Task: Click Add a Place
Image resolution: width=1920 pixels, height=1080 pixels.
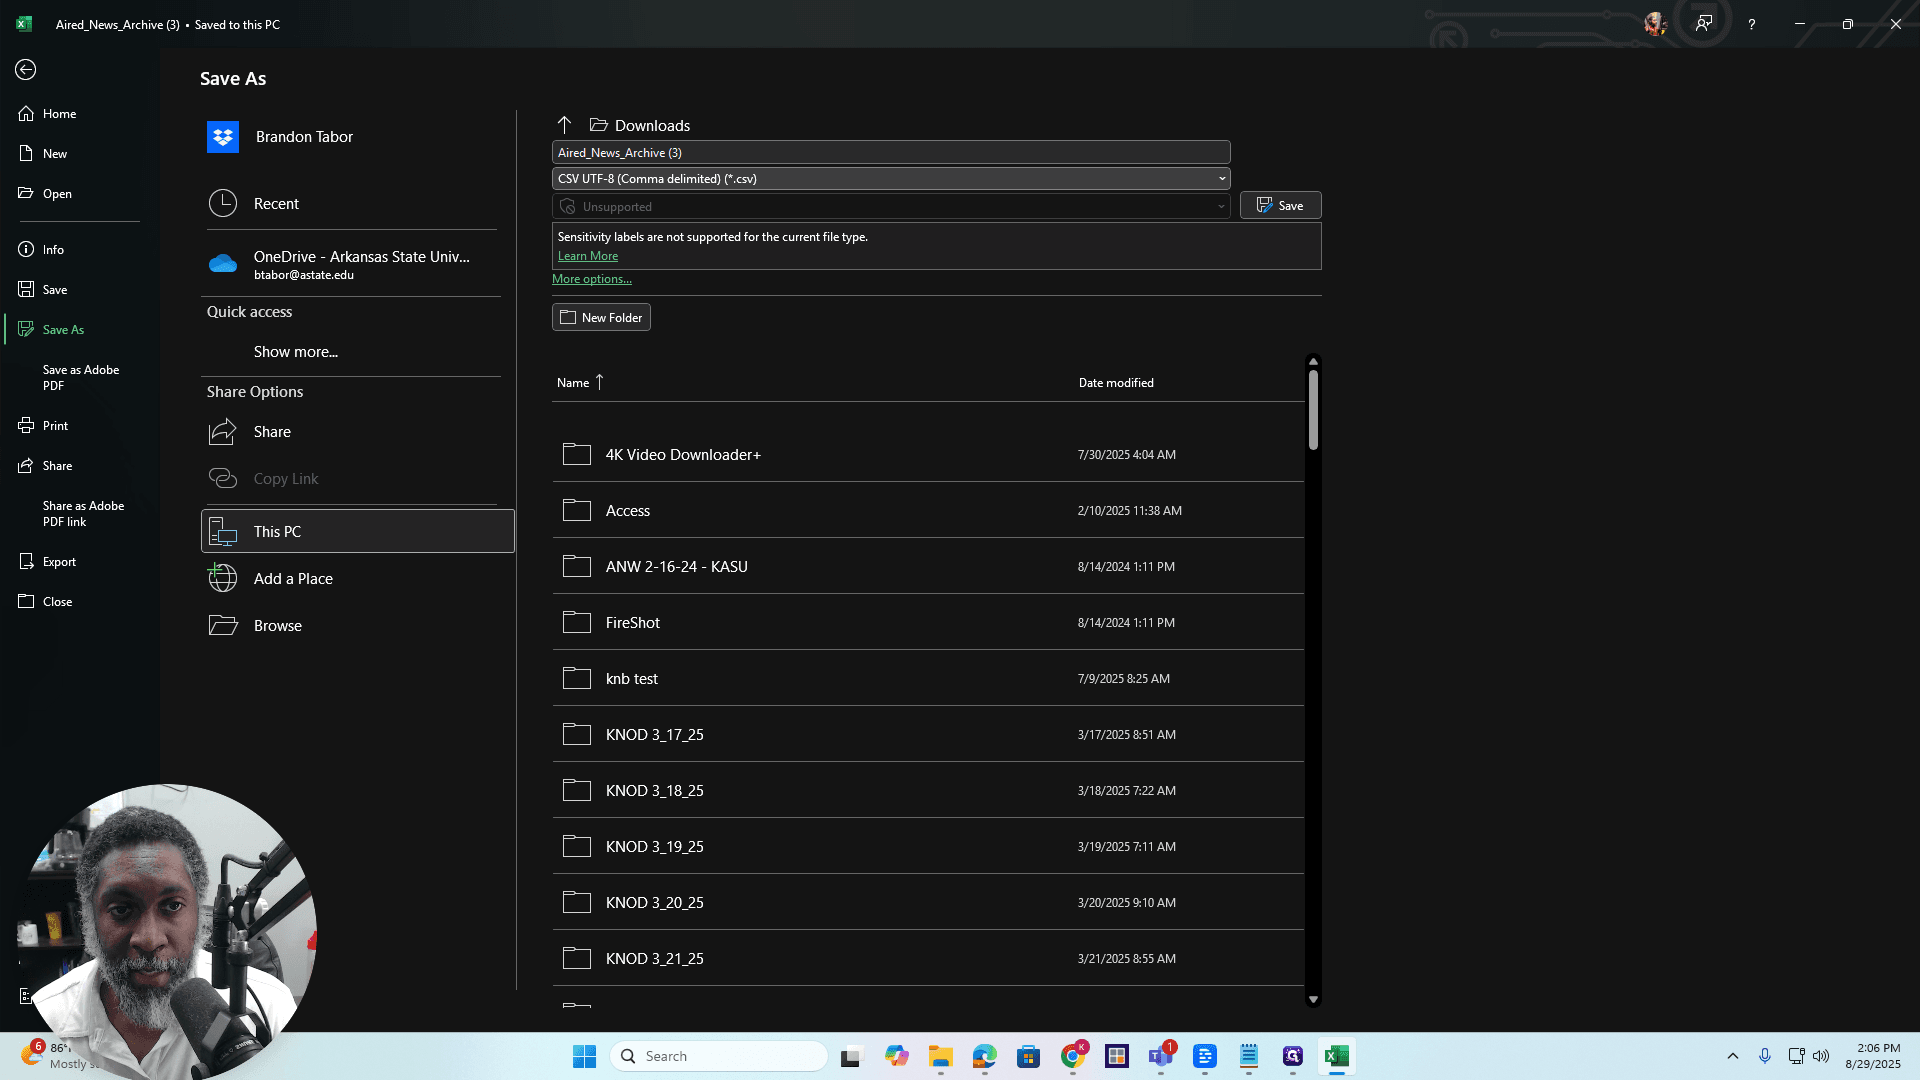Action: tap(357, 579)
